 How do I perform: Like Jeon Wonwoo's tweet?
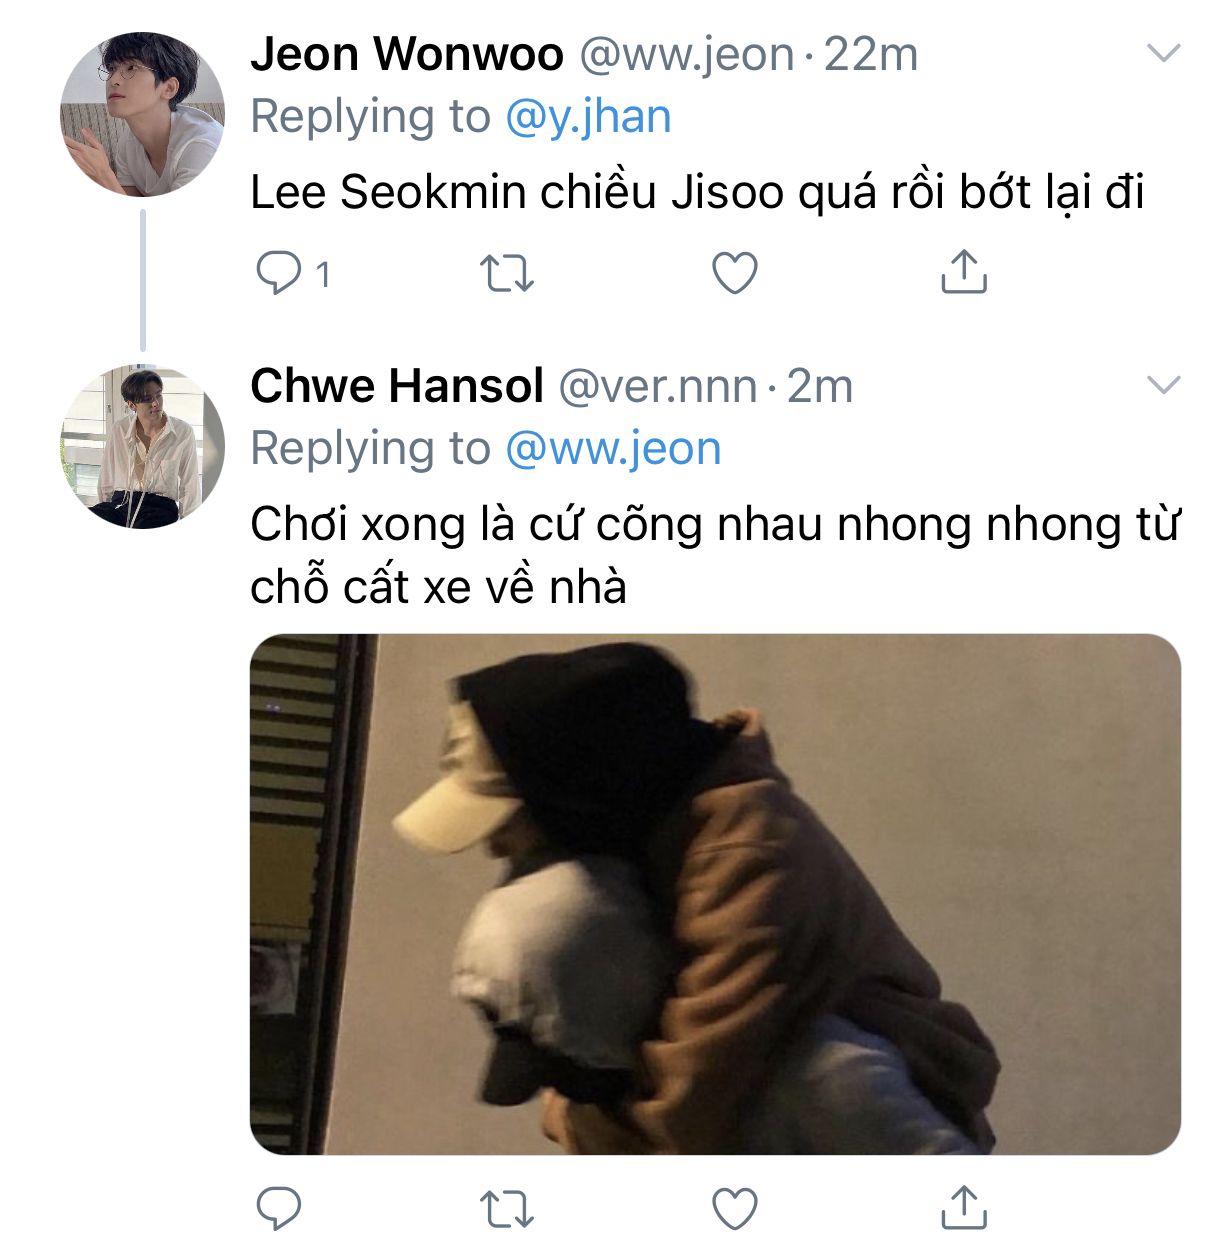tap(735, 273)
